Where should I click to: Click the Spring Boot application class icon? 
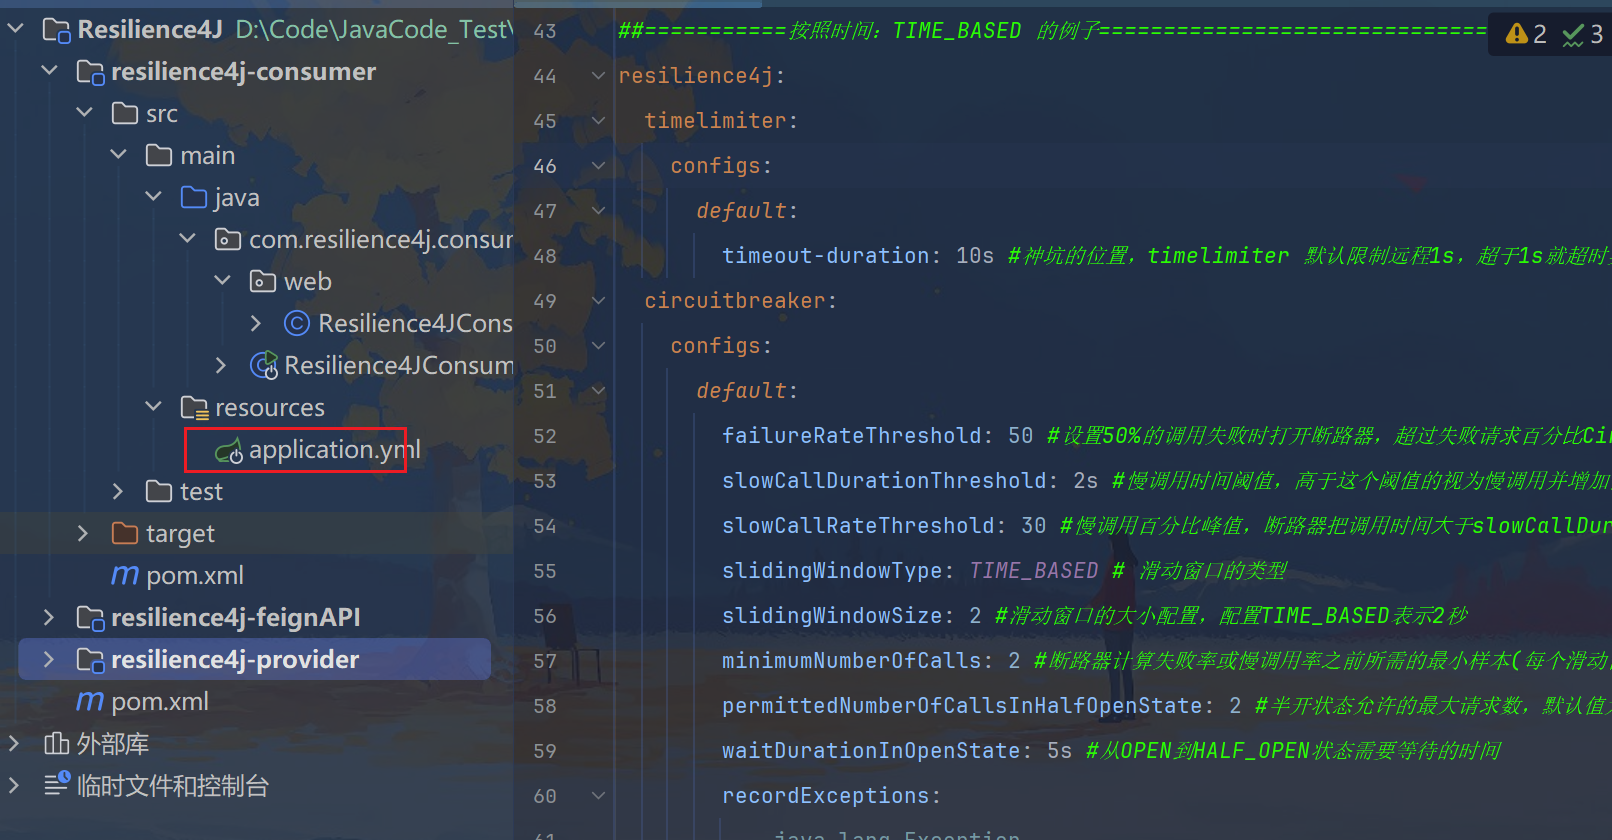(264, 366)
